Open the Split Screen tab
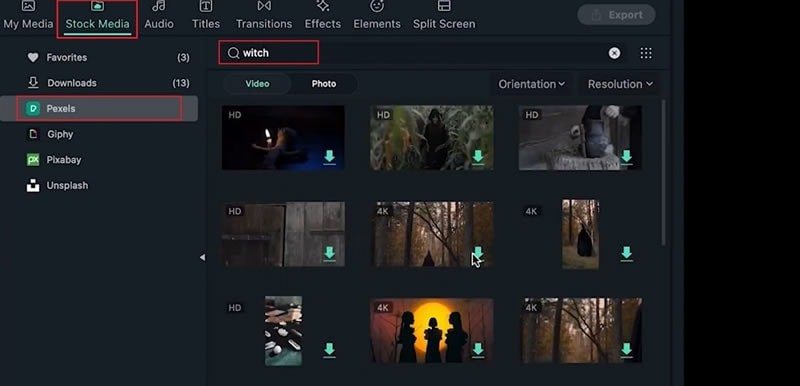The height and width of the screenshot is (386, 800). 444,15
